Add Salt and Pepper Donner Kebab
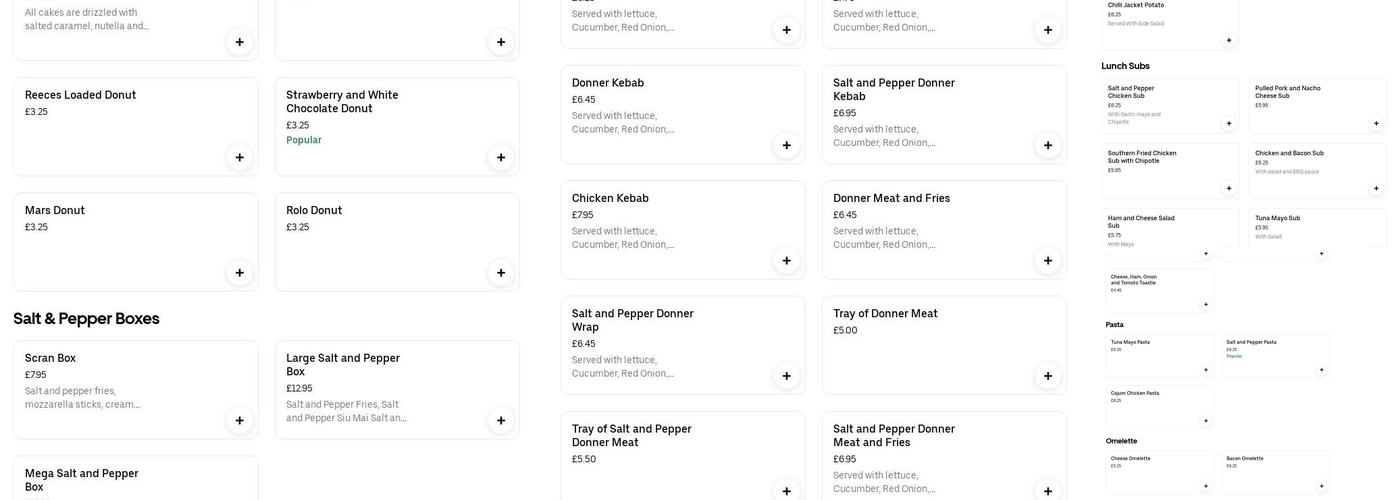The width and height of the screenshot is (1400, 500). [x=1048, y=145]
